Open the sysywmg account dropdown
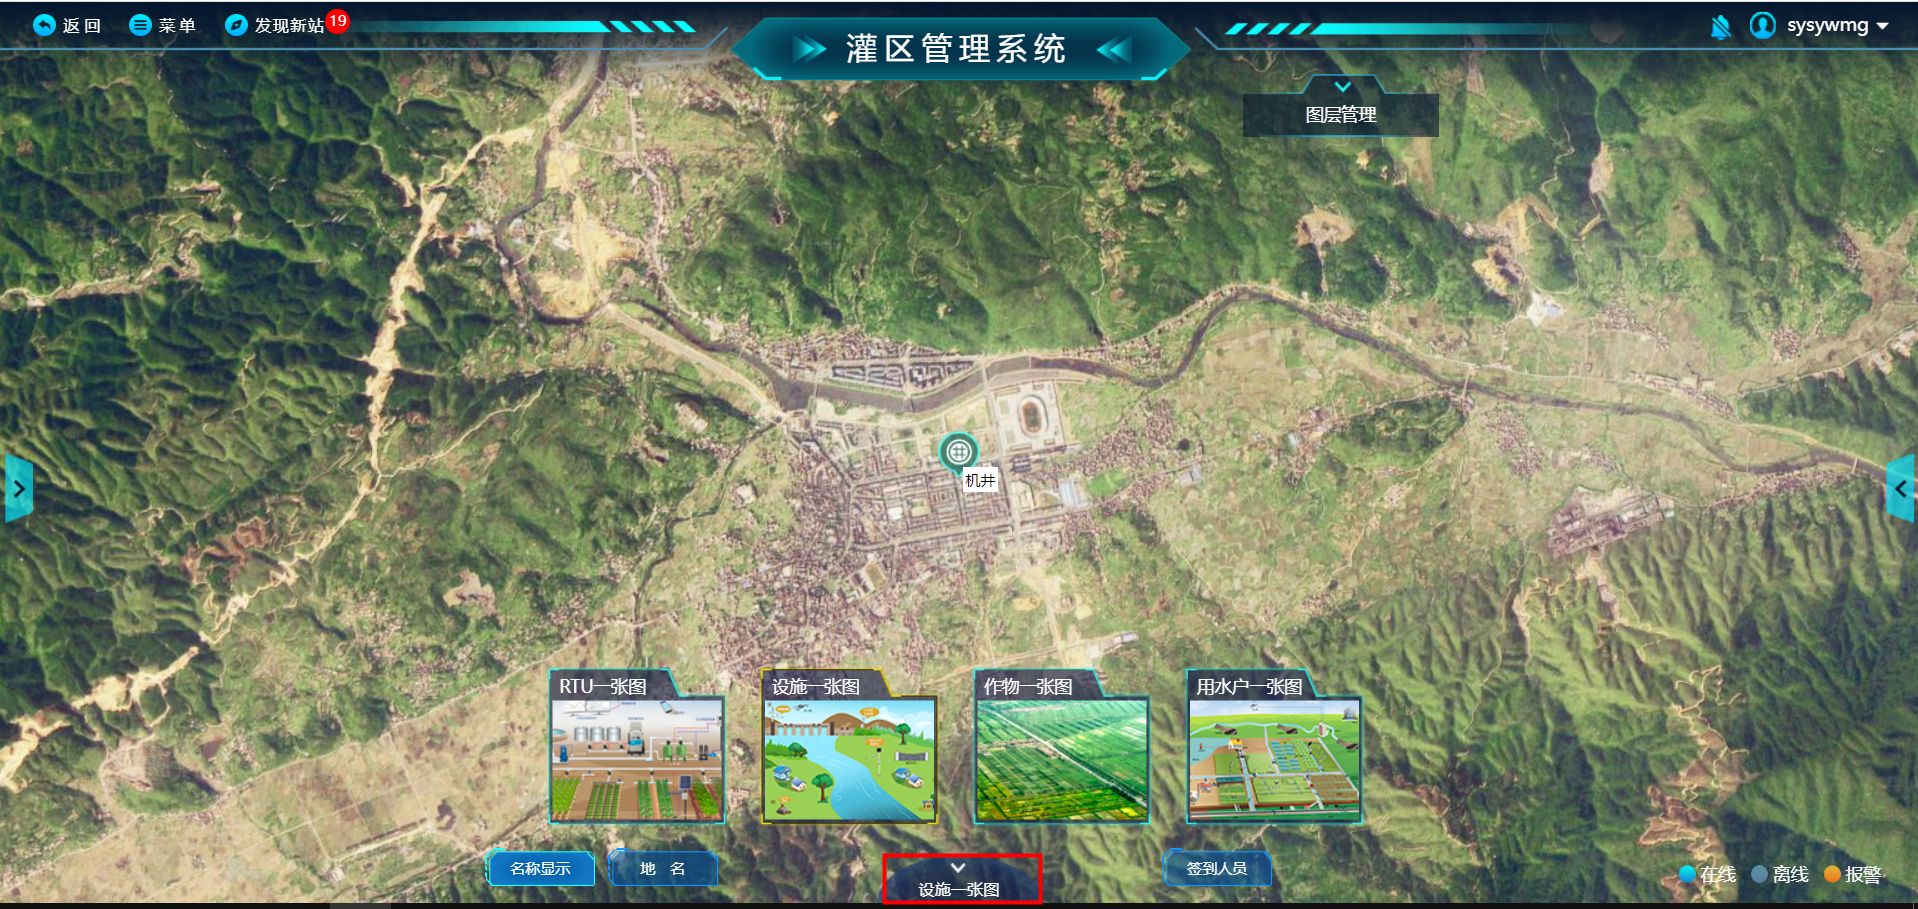The image size is (1918, 909). 1837,26
